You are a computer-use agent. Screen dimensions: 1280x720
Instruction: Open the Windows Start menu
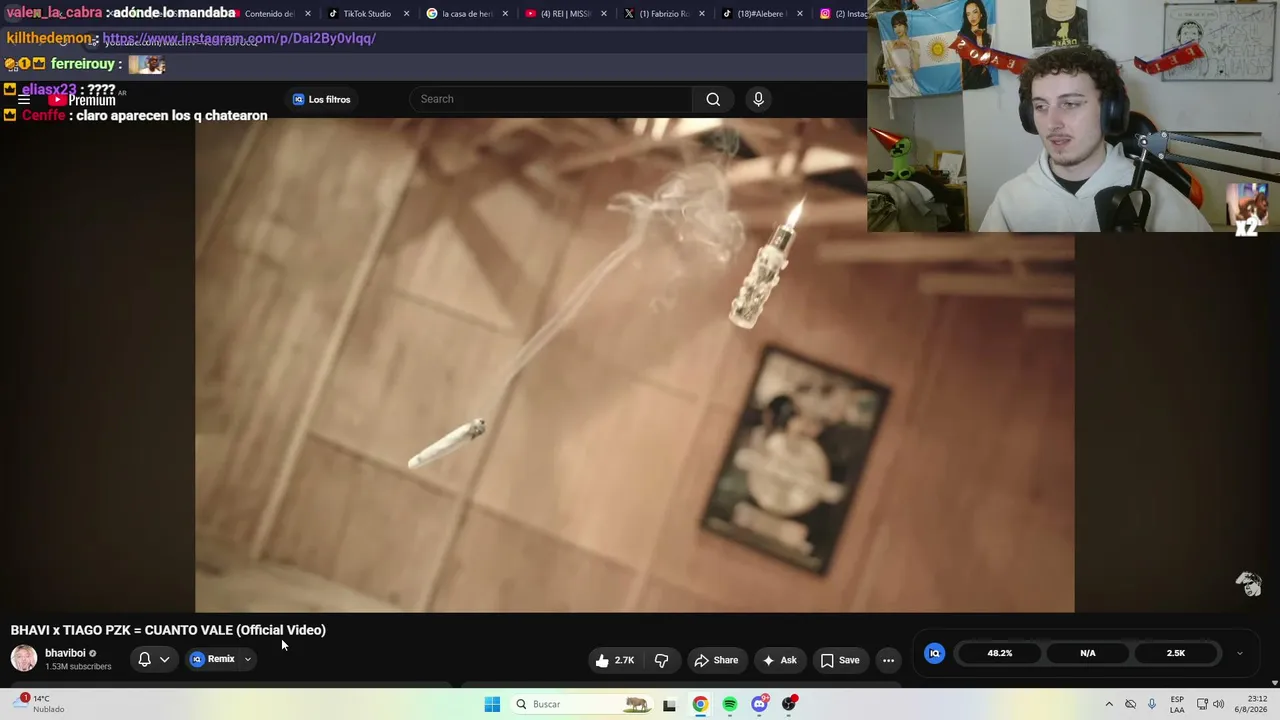pos(492,704)
